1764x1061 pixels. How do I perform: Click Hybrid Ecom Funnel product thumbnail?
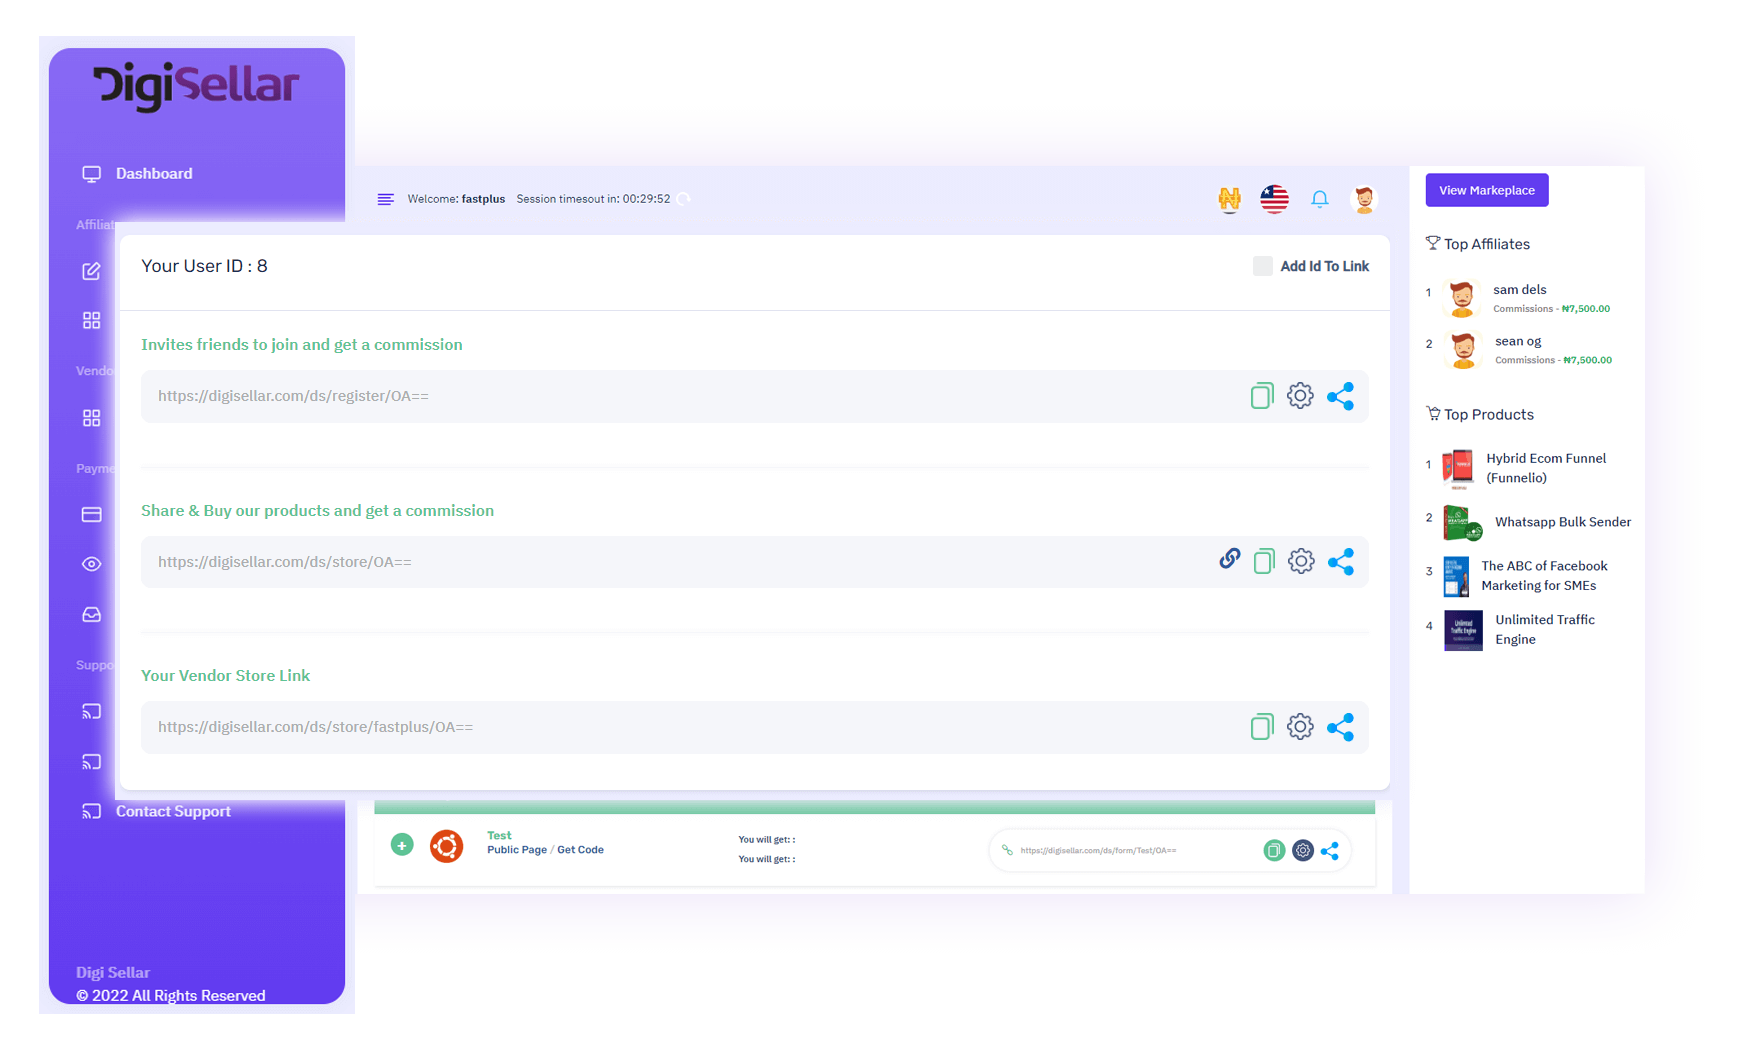1458,468
